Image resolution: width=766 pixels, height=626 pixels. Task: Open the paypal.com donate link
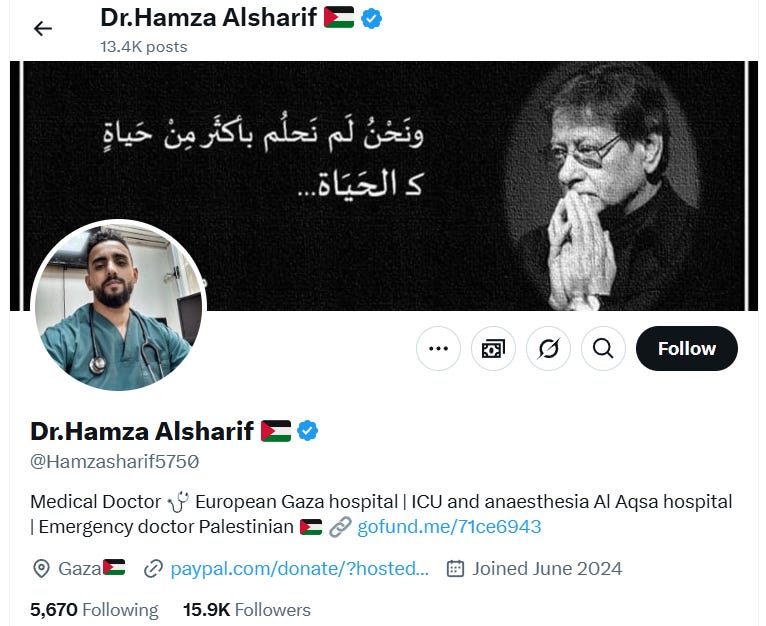pos(299,569)
